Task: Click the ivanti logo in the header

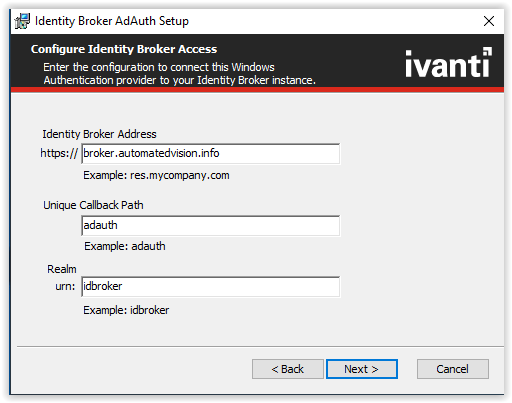Action: (448, 62)
